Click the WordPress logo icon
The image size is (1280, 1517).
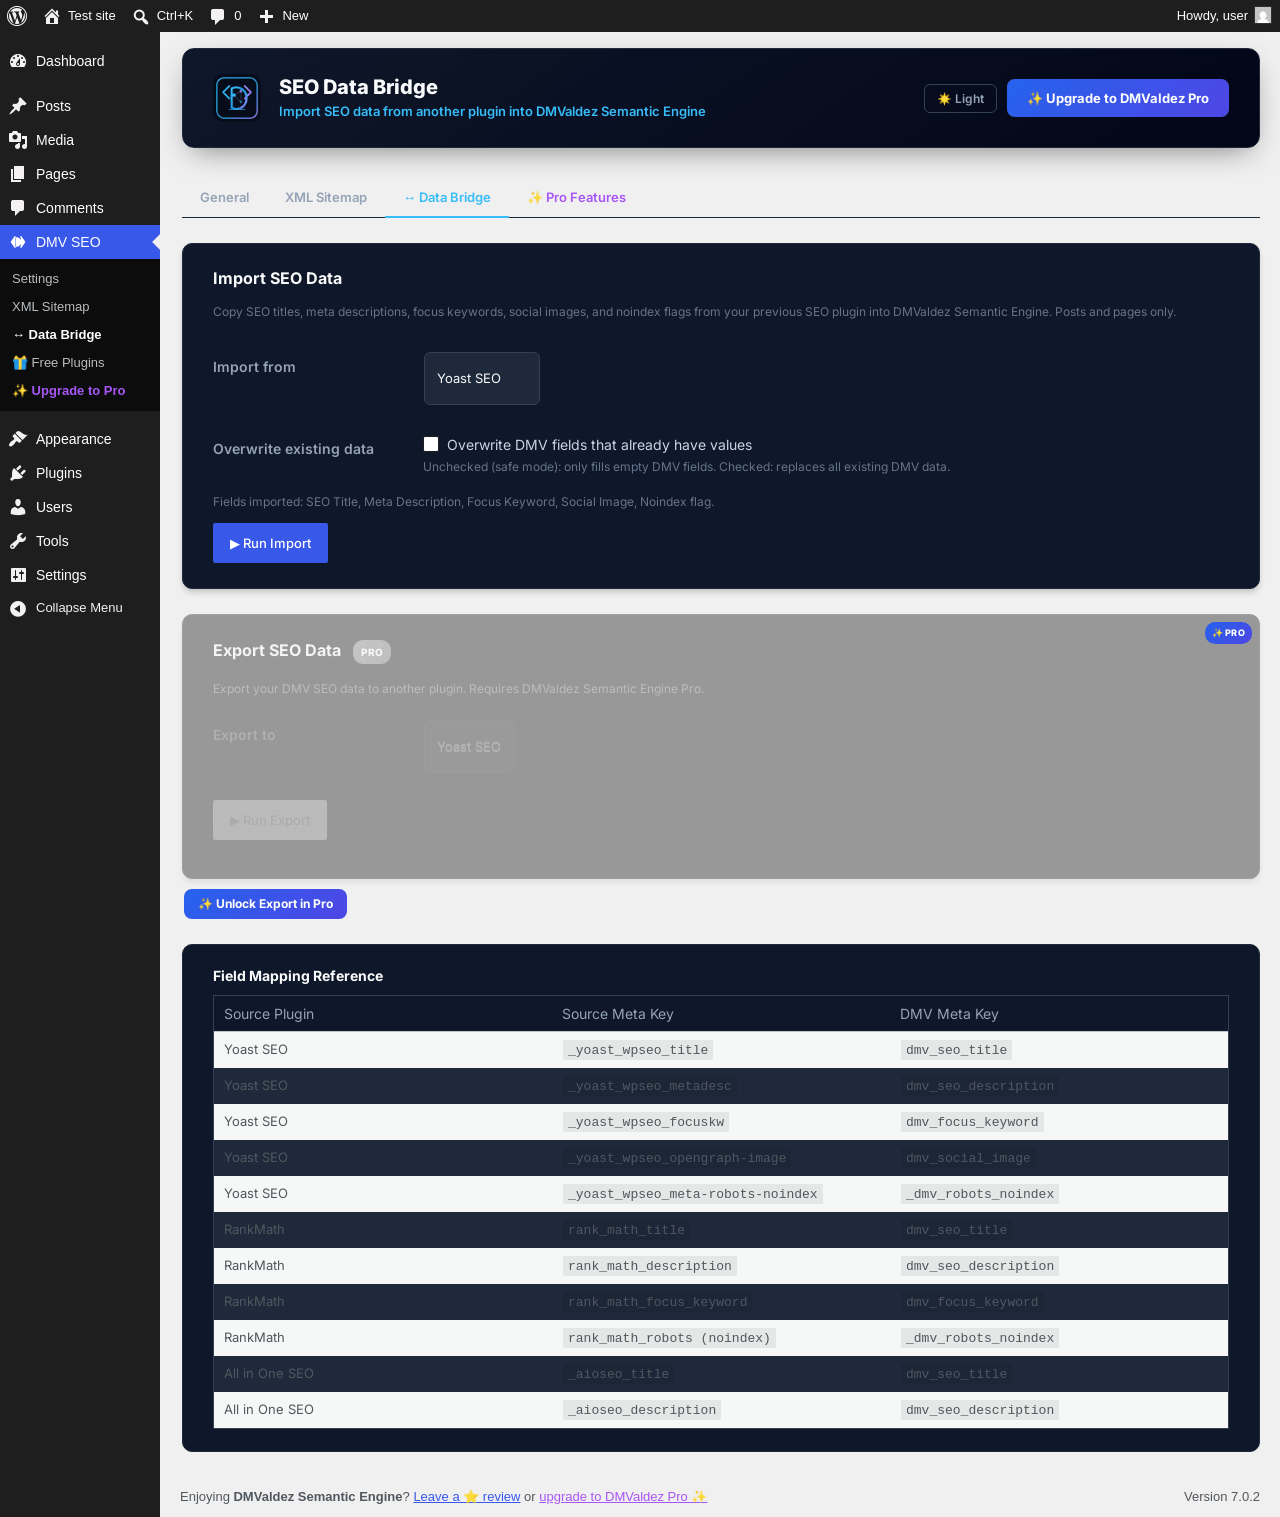point(17,16)
